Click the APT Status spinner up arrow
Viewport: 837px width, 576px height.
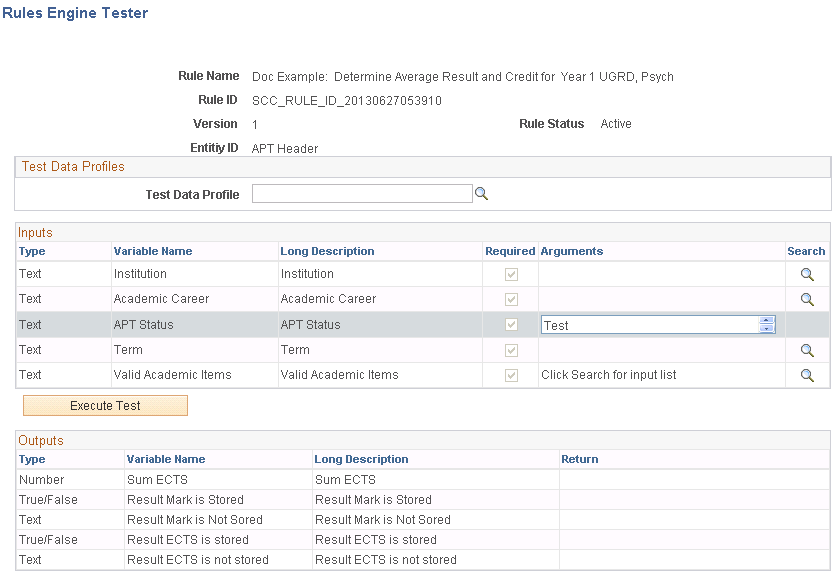(x=768, y=319)
